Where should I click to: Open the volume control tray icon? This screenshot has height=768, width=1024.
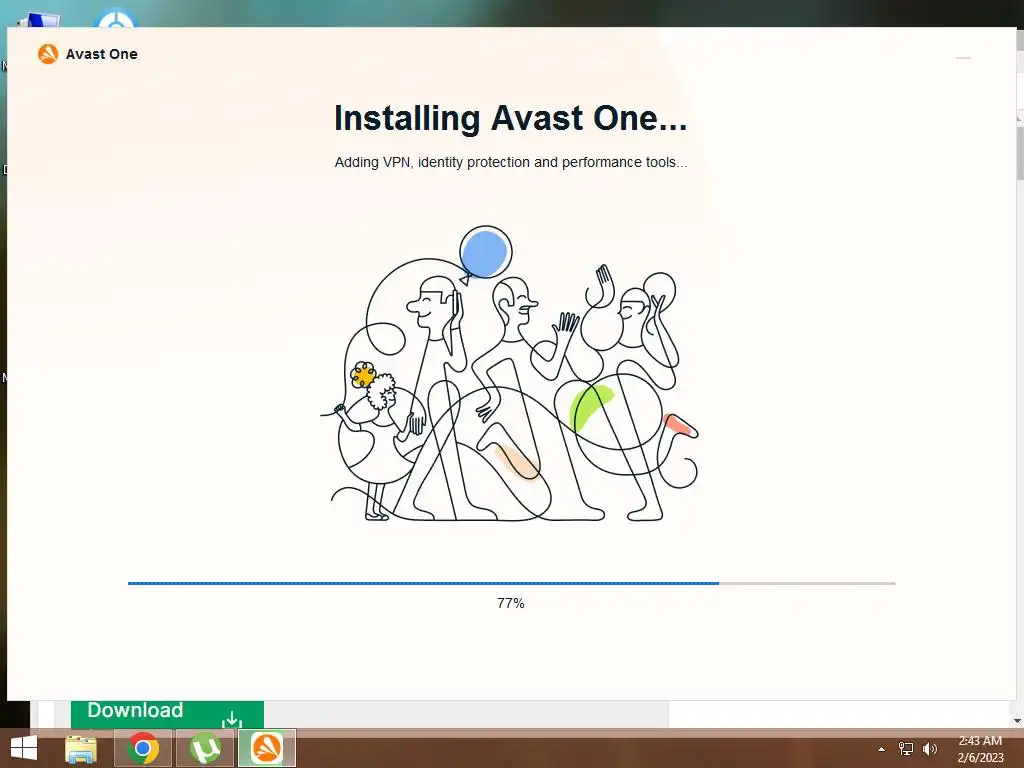click(929, 749)
